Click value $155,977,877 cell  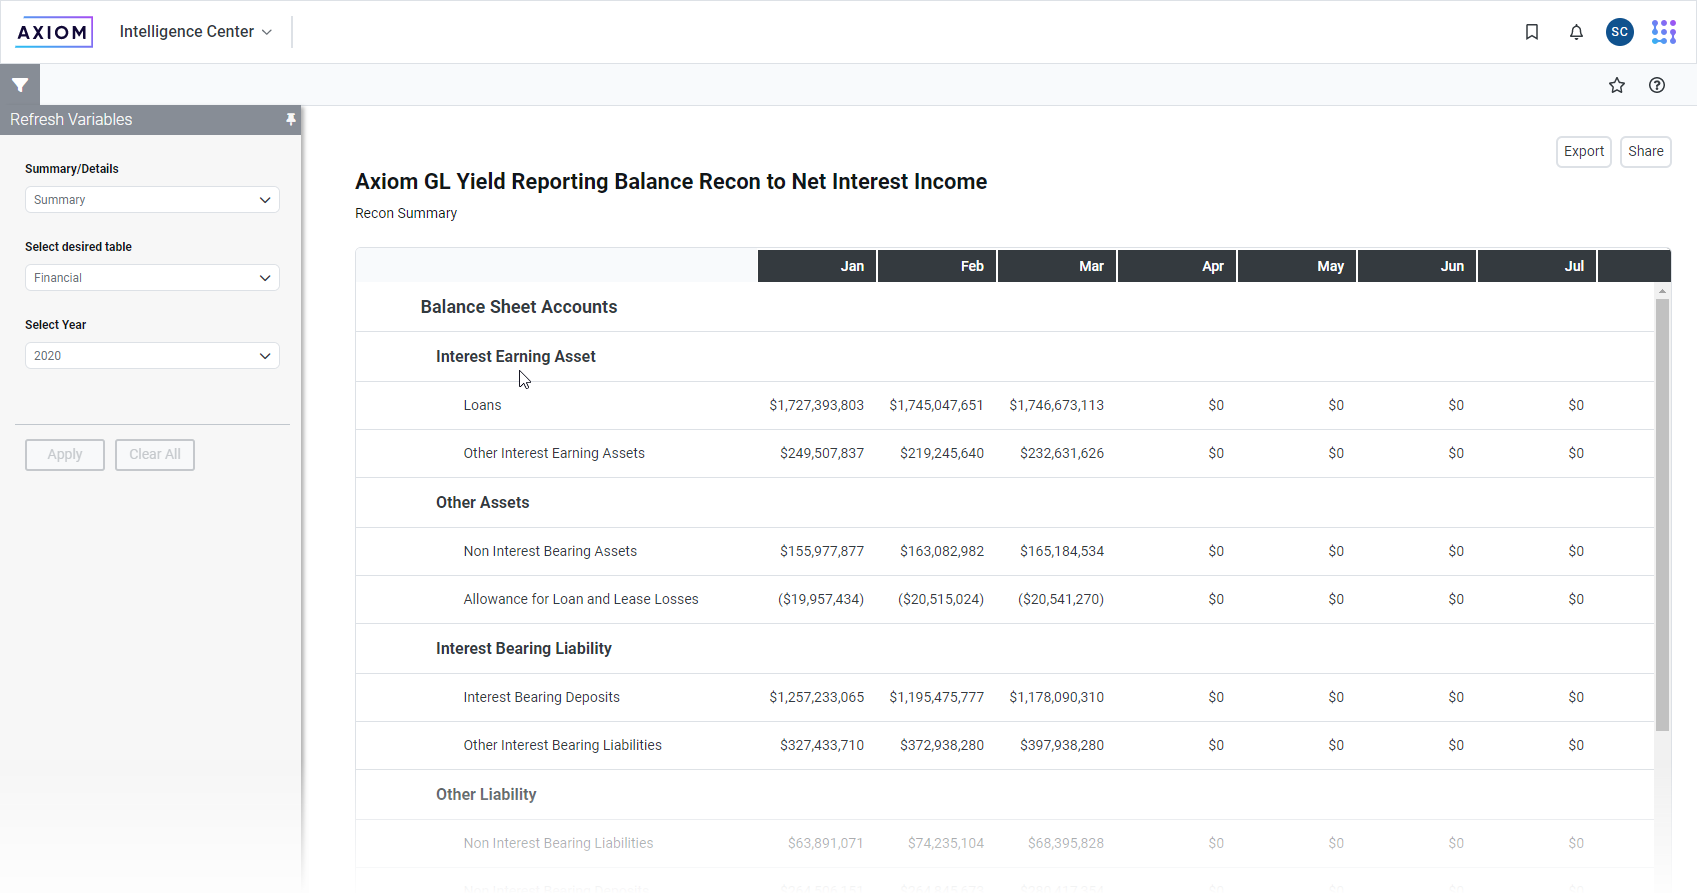click(822, 551)
